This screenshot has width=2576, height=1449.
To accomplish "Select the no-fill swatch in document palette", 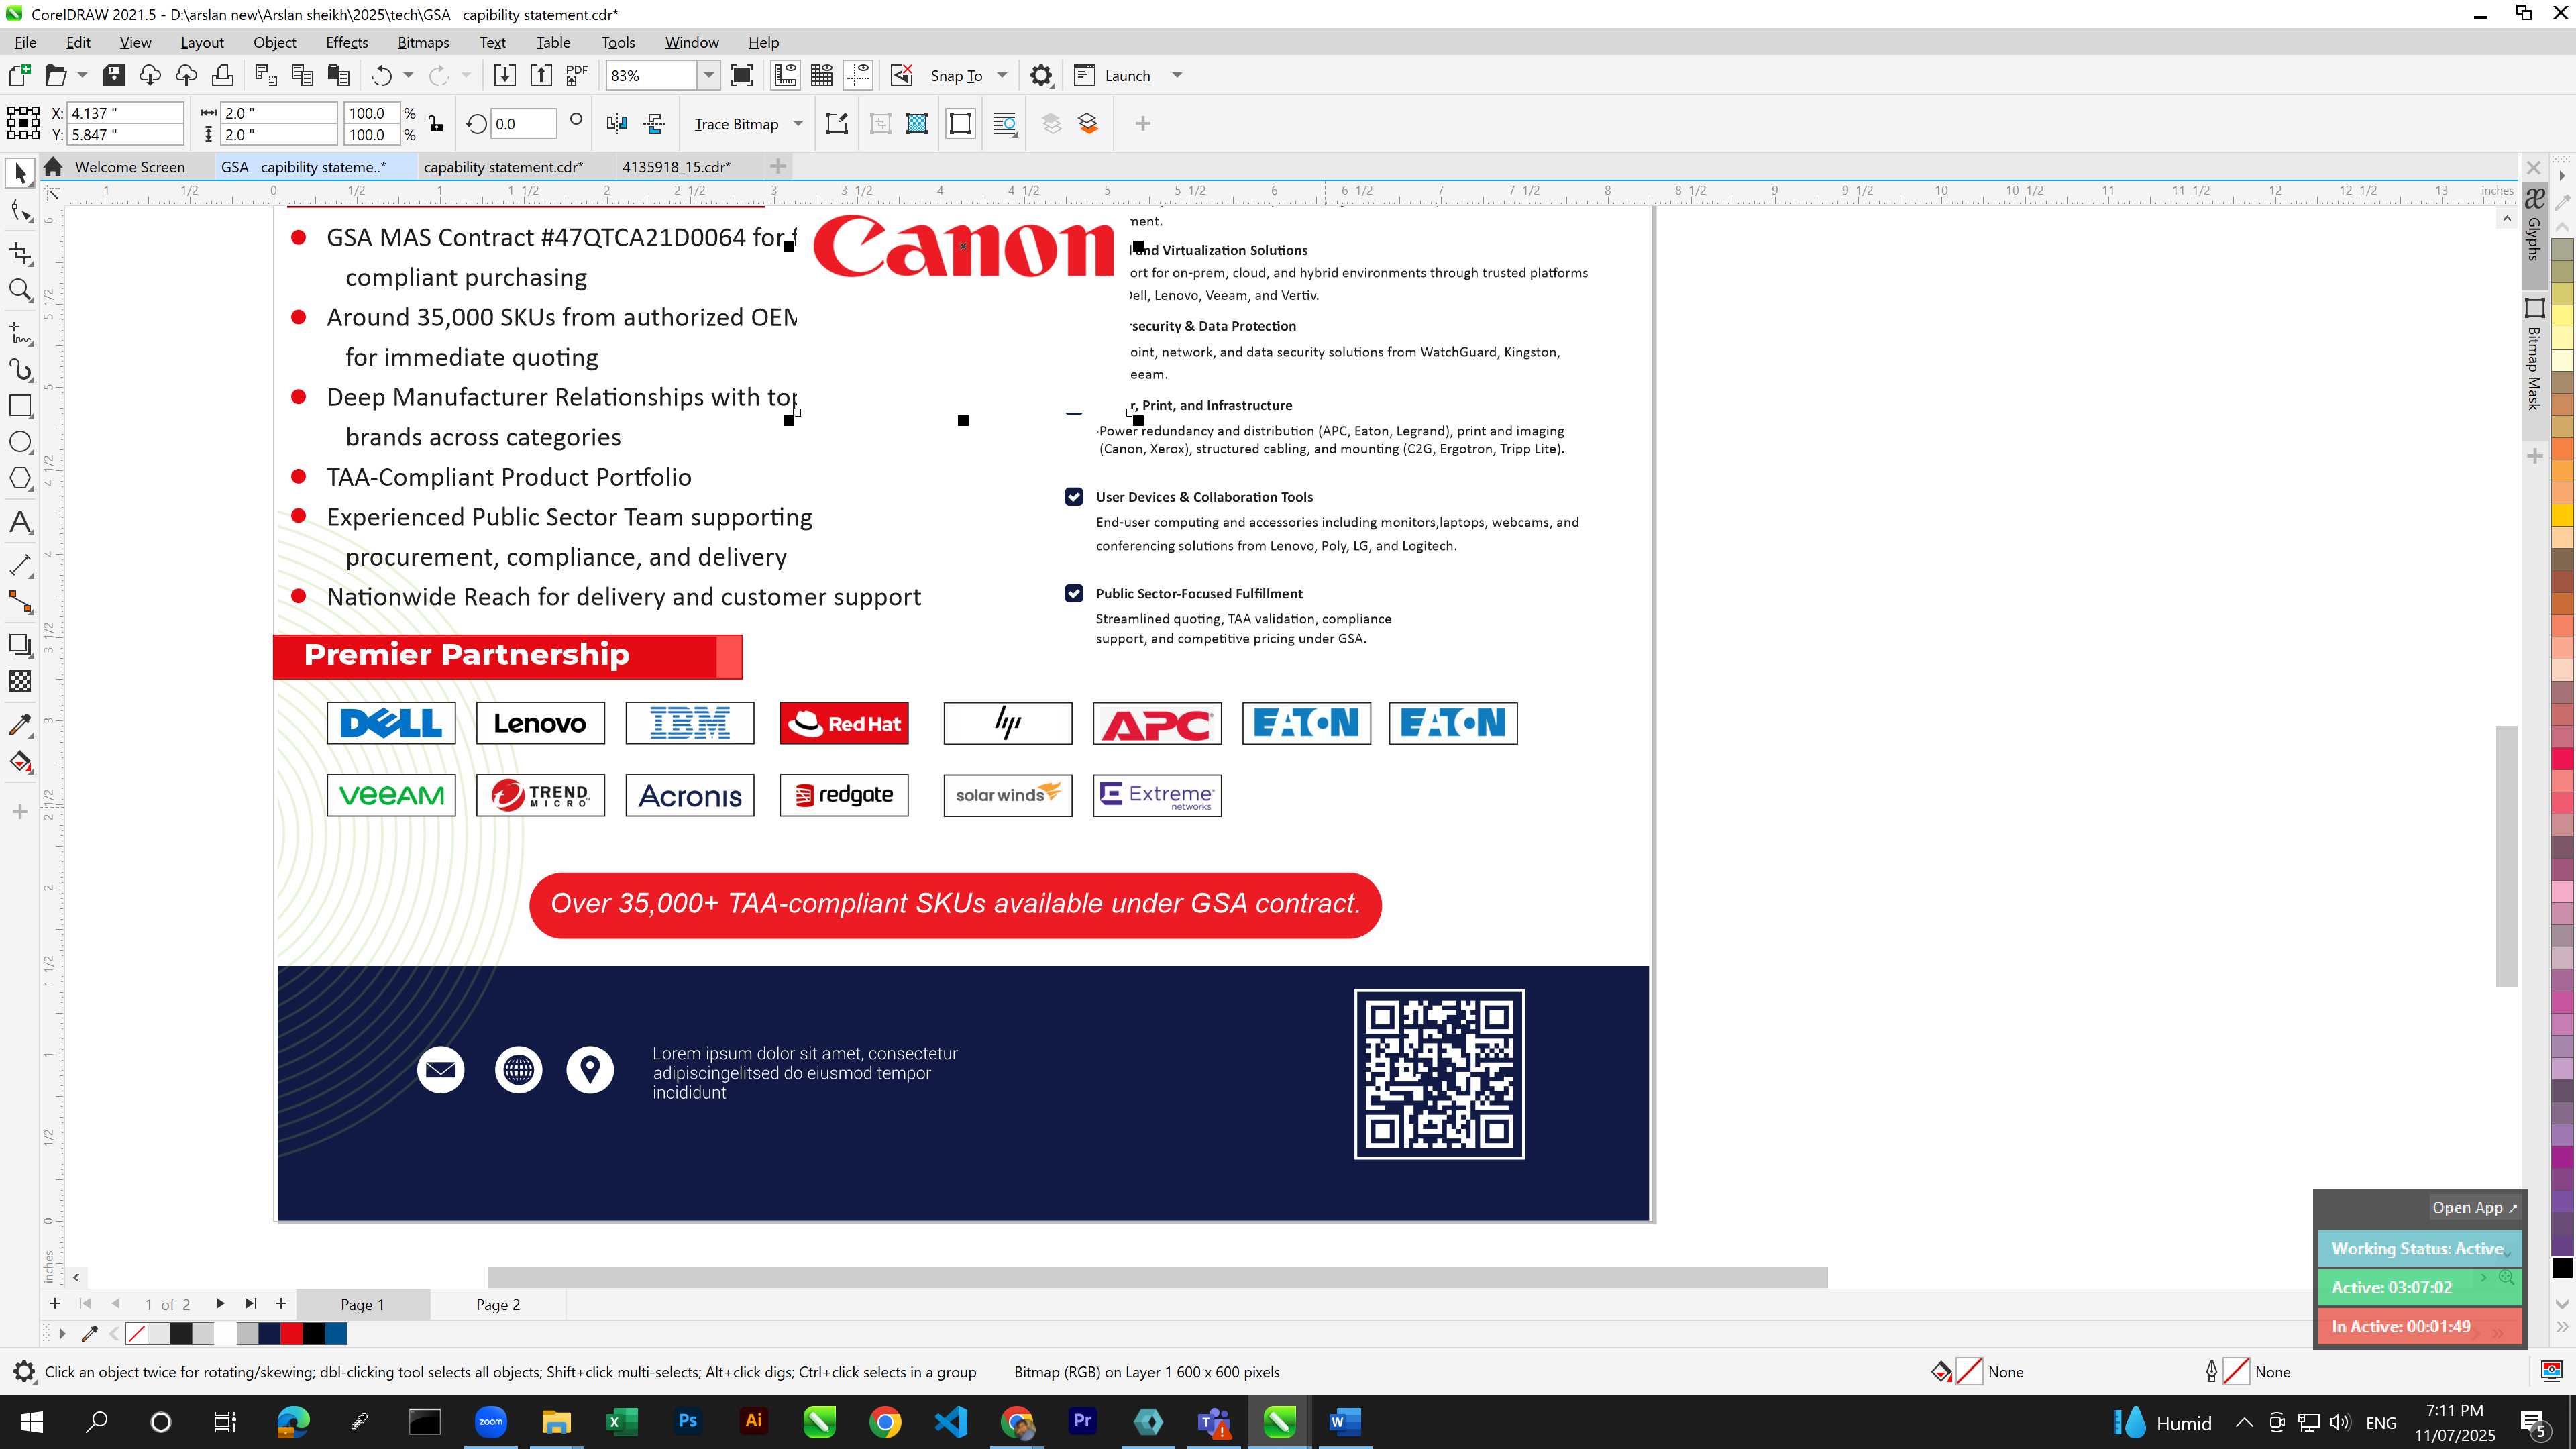I will click(137, 1334).
